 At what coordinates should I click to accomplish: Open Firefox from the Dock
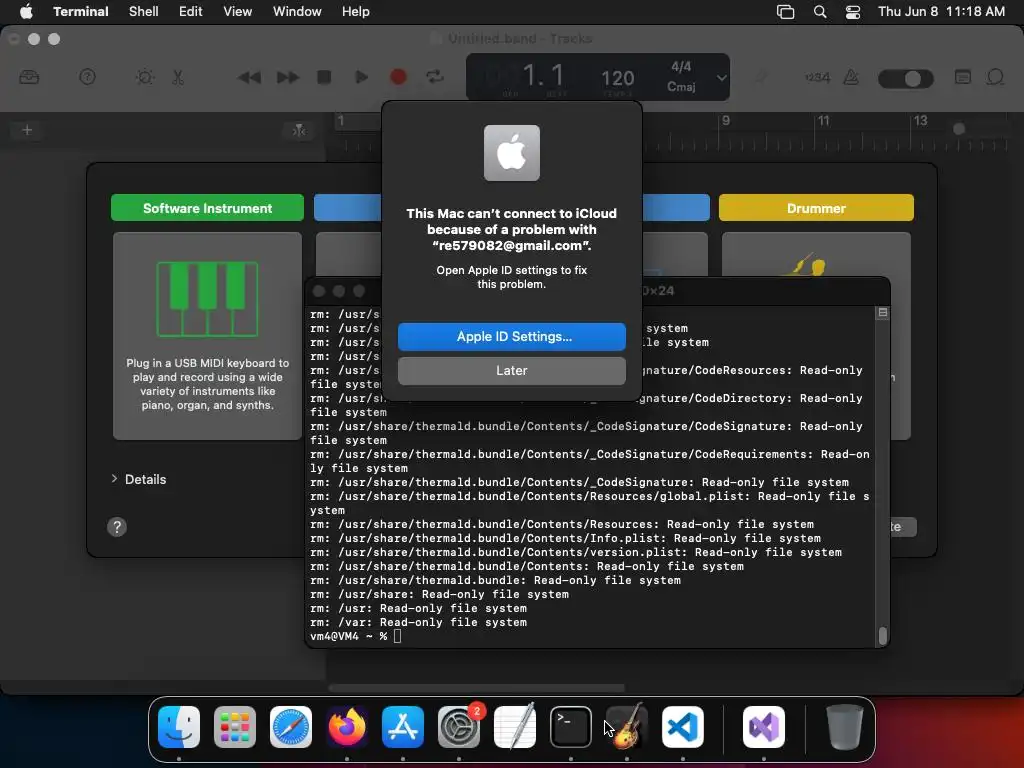tap(347, 726)
